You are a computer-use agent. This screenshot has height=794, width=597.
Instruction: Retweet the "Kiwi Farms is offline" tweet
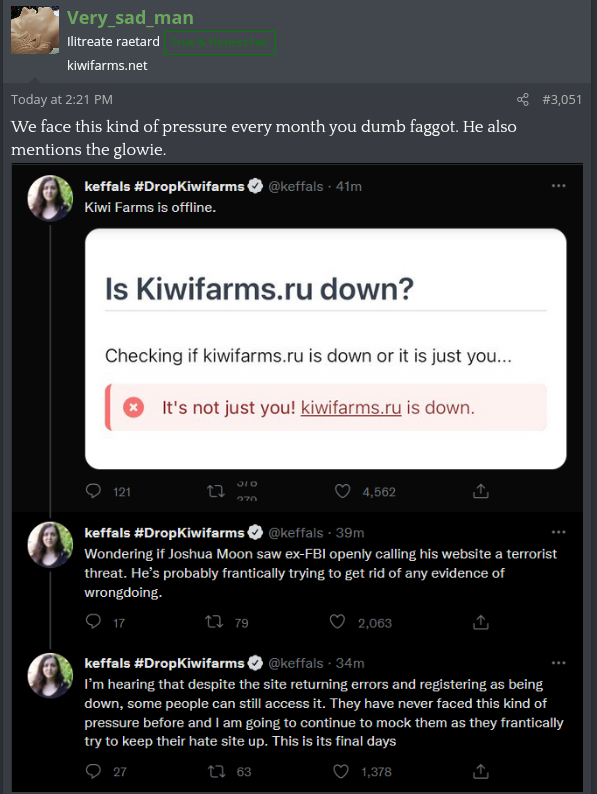[216, 491]
